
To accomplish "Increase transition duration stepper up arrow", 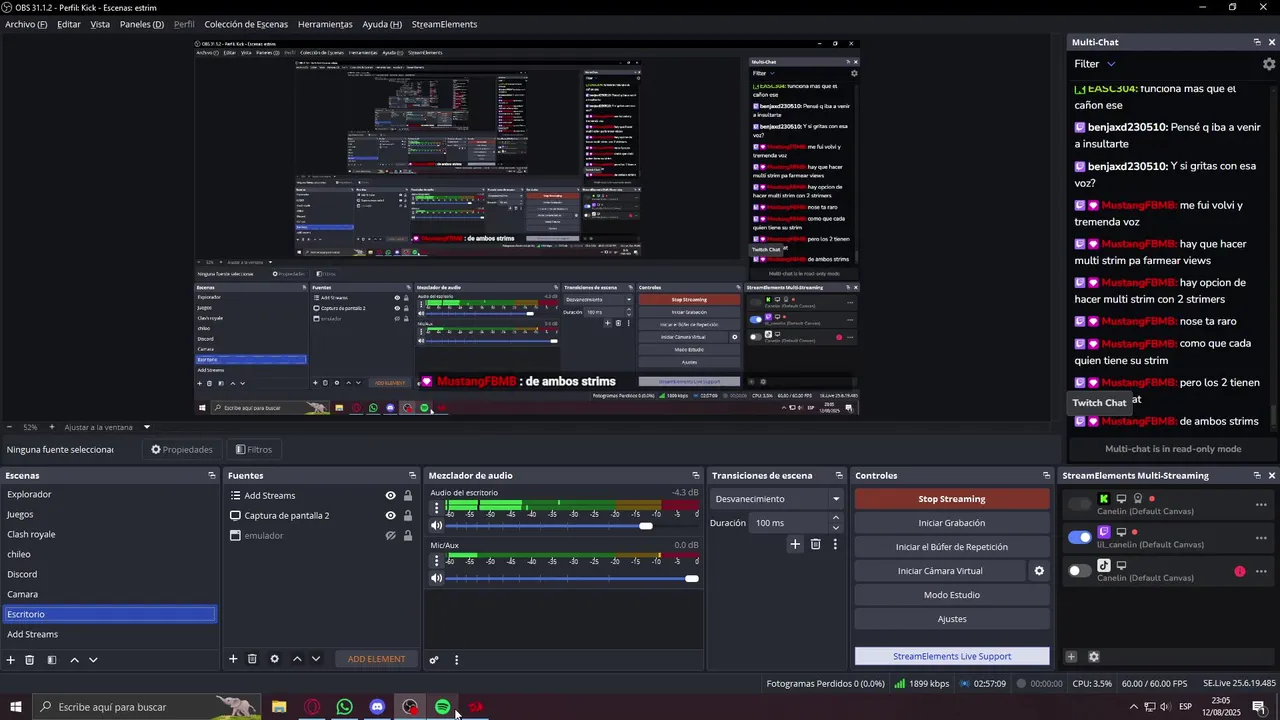I will (x=836, y=518).
